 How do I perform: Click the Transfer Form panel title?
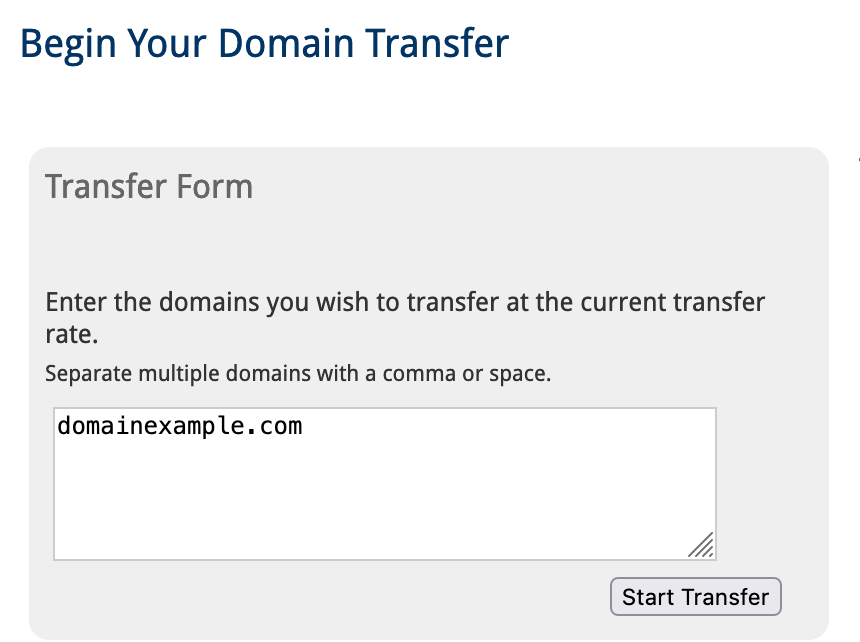click(149, 187)
